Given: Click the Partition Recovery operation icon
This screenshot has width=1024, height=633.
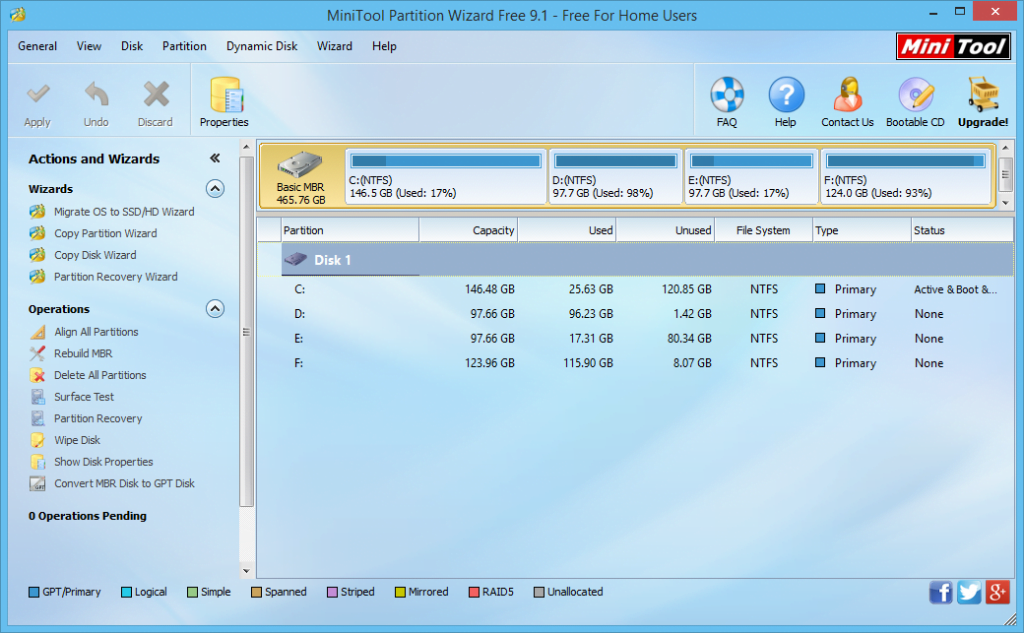Looking at the screenshot, I should [37, 418].
